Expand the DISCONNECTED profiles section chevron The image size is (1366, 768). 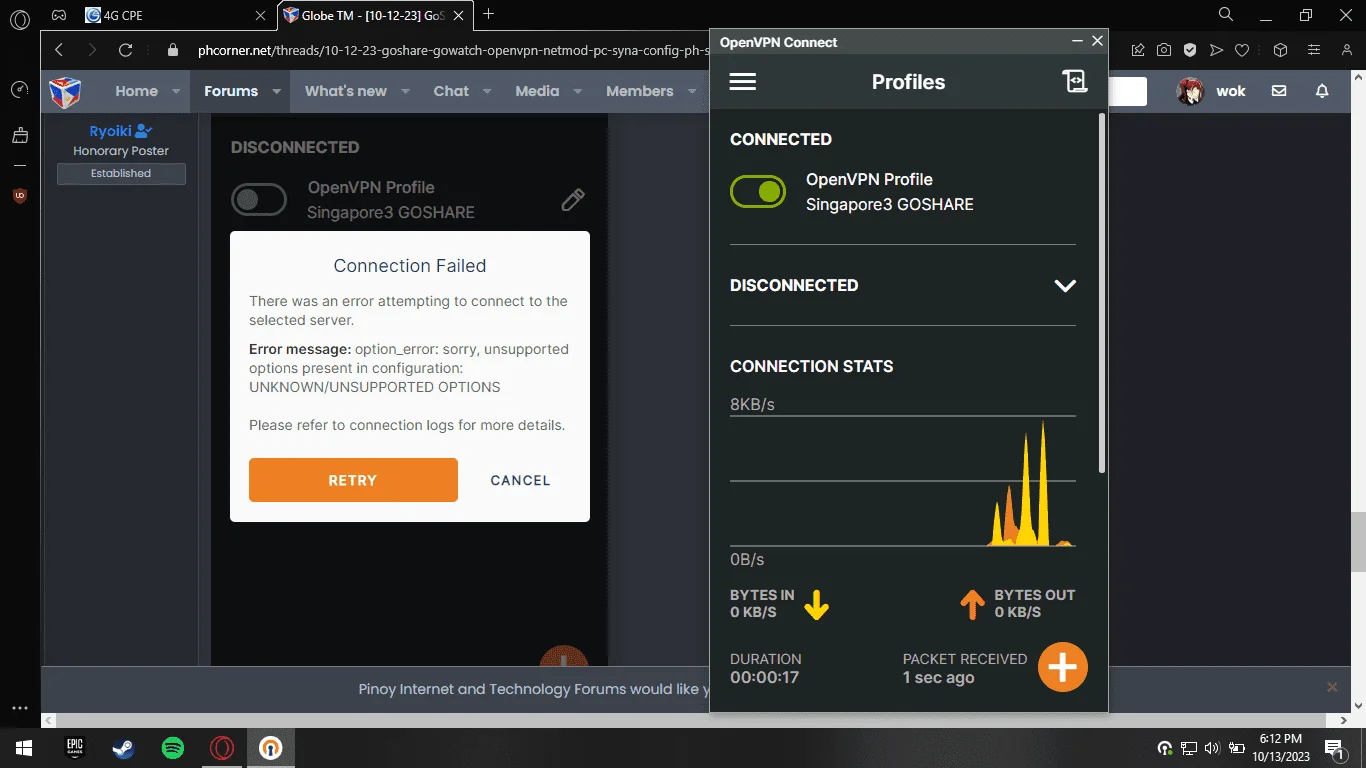[x=1065, y=285]
